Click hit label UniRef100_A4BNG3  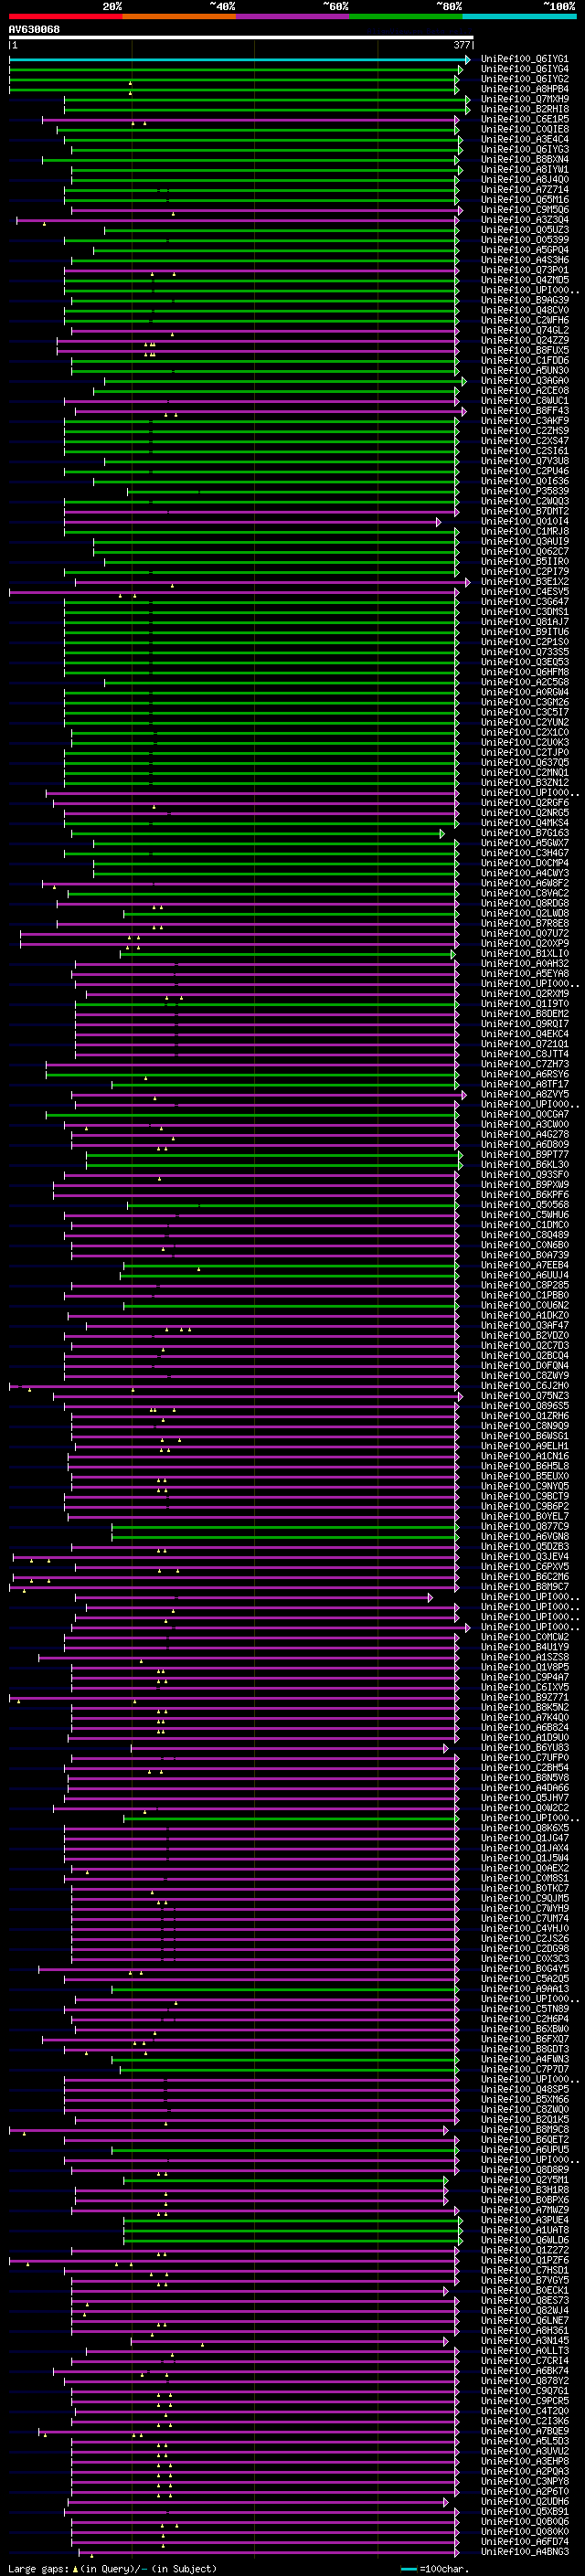525,2552
